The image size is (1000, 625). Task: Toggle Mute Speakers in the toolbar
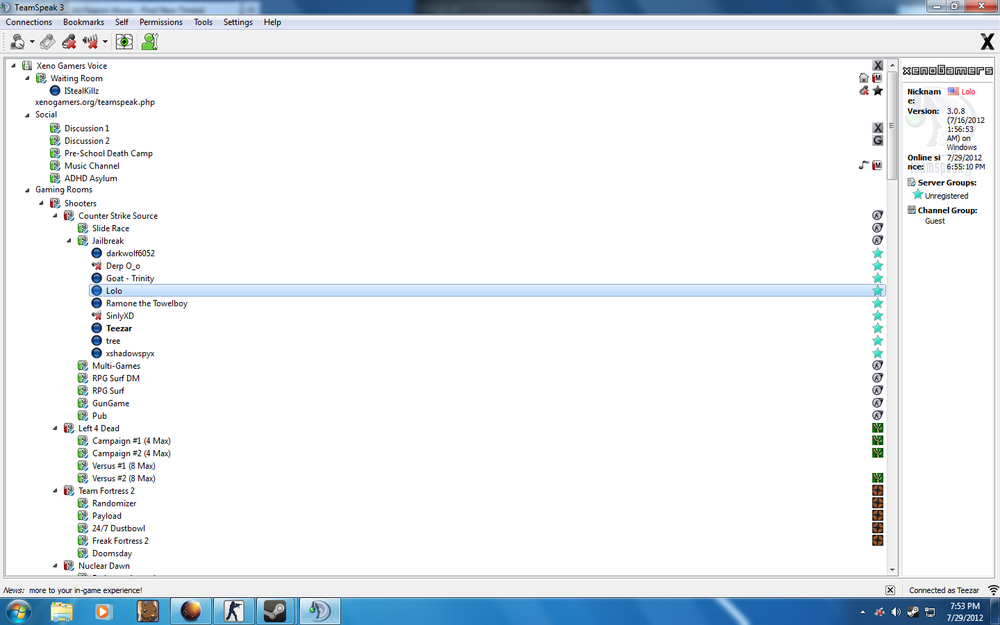[x=91, y=42]
